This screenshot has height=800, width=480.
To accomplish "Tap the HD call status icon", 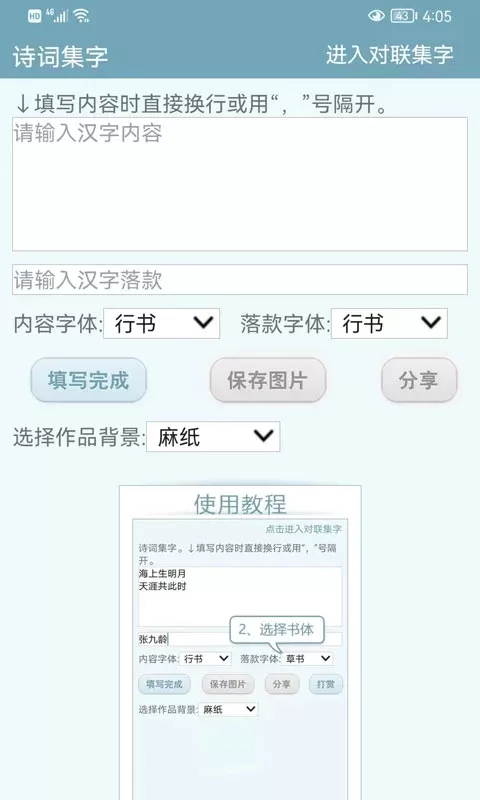I will tap(34, 16).
